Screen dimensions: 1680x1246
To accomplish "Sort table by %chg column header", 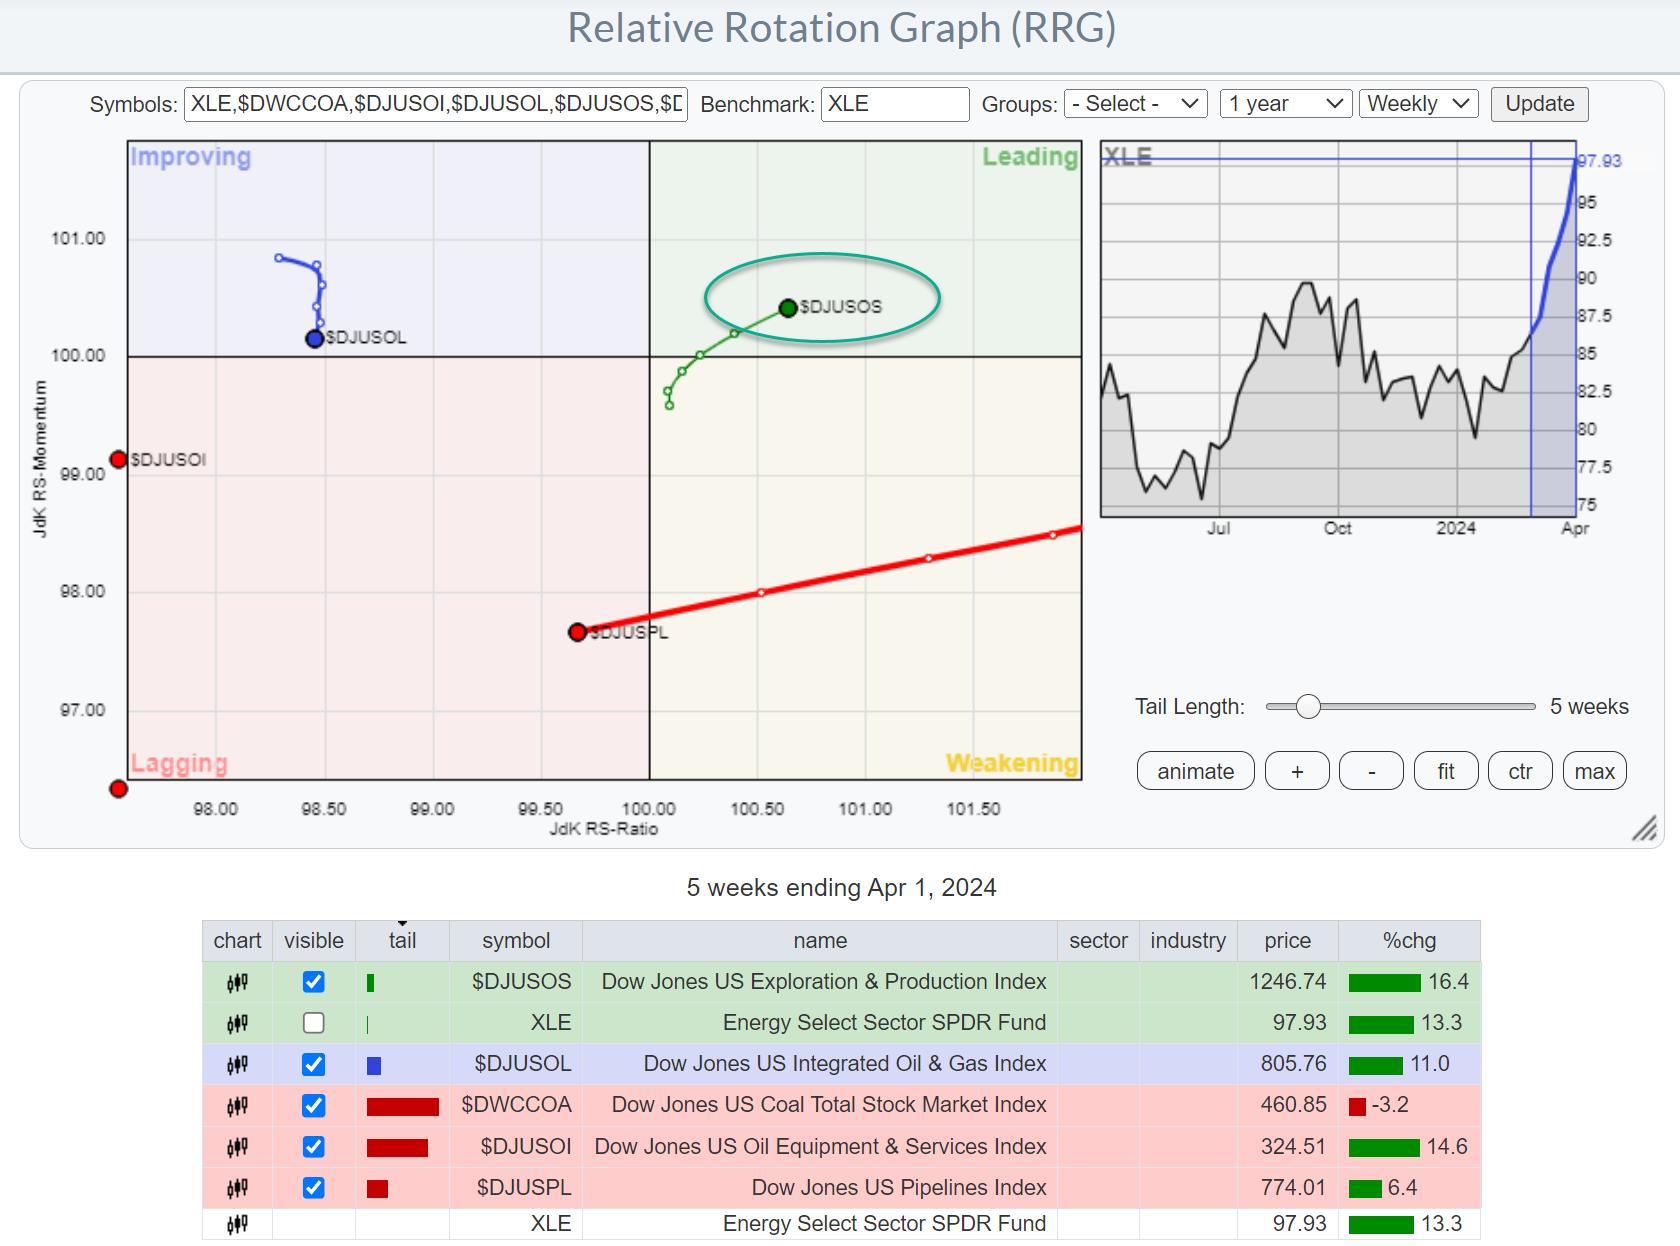I will pos(1408,941).
